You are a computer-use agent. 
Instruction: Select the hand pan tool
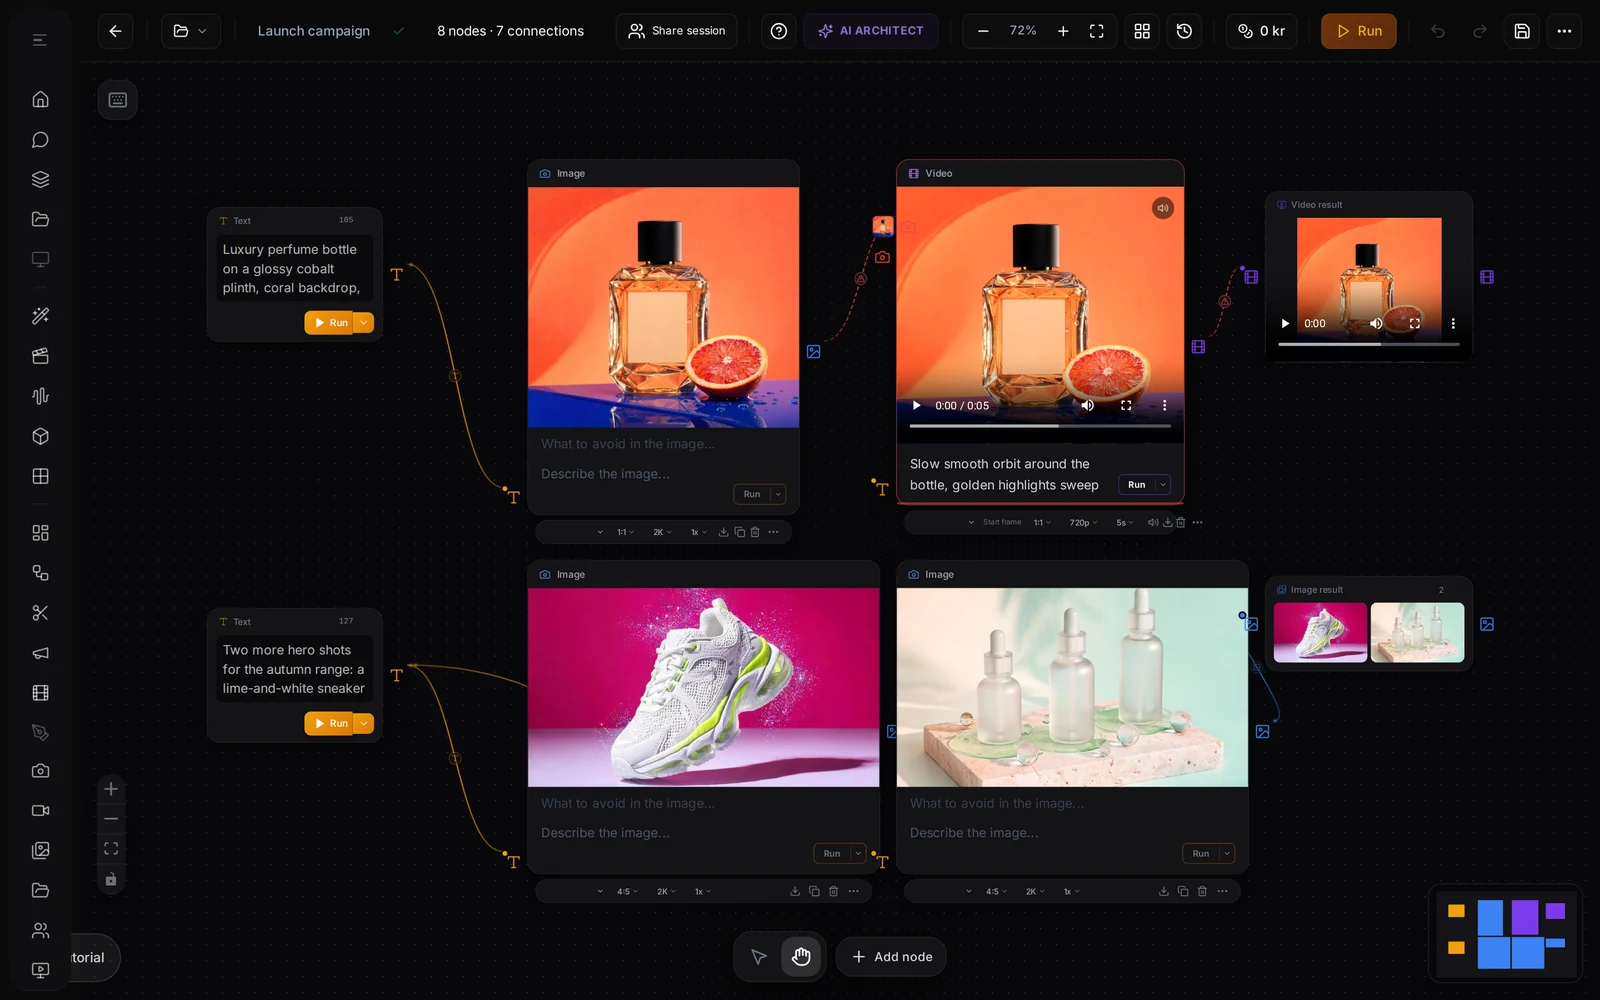pyautogui.click(x=801, y=957)
